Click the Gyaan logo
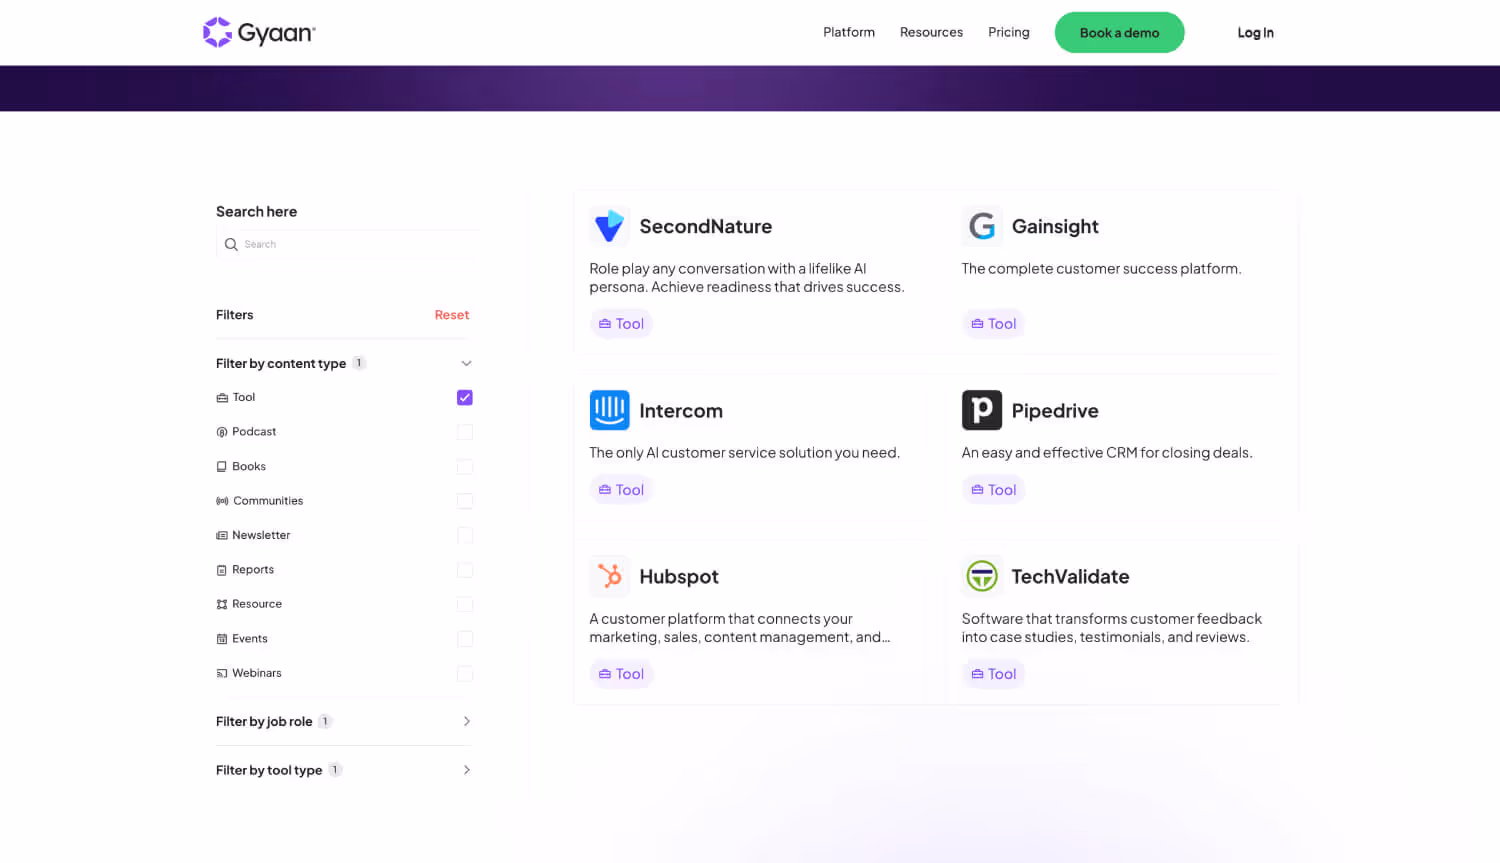Viewport: 1500px width, 863px height. tap(259, 32)
